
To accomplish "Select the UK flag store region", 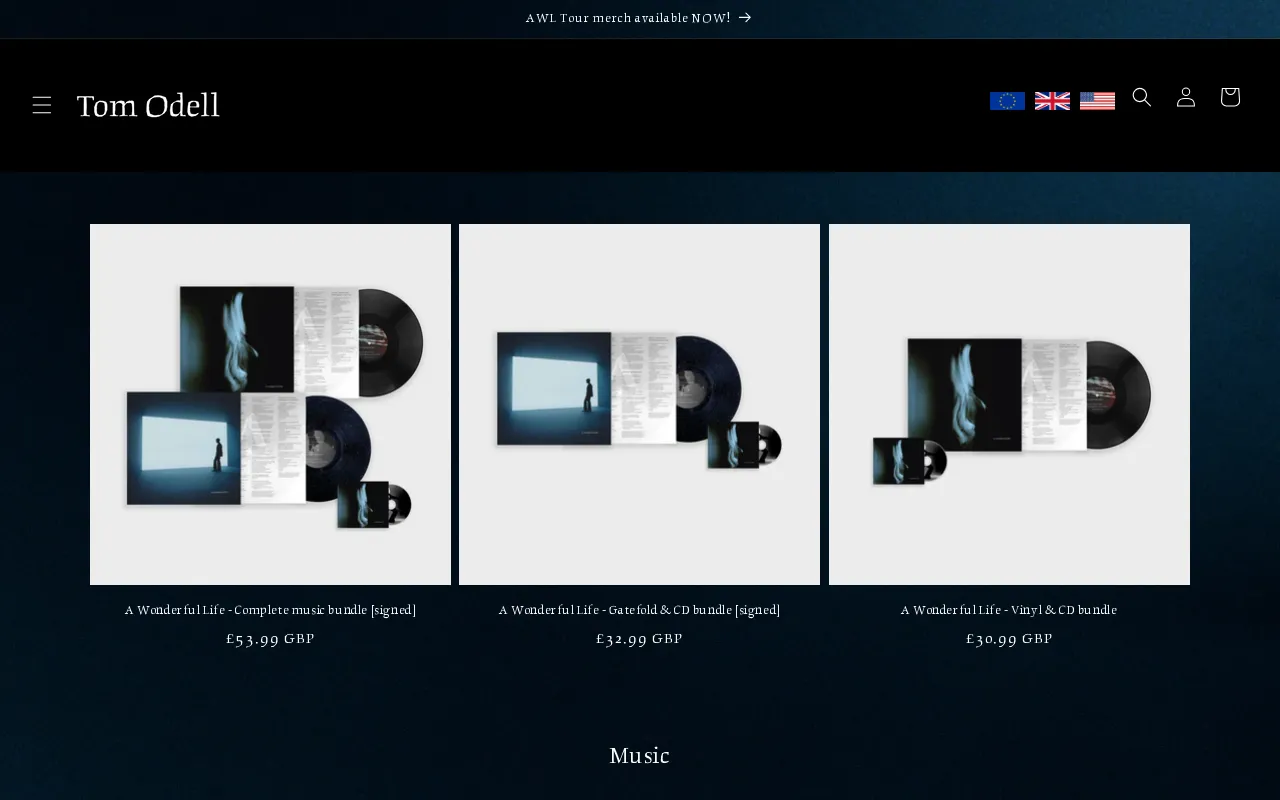I will click(1052, 100).
